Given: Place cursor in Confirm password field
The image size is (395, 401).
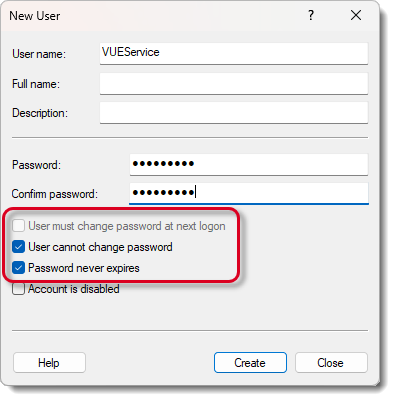Looking at the screenshot, I should (x=249, y=193).
